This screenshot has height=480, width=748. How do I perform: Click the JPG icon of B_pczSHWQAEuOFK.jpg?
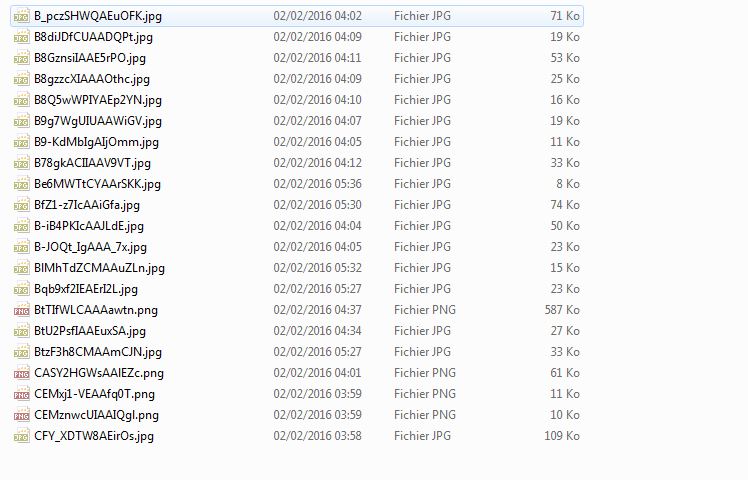coord(21,16)
